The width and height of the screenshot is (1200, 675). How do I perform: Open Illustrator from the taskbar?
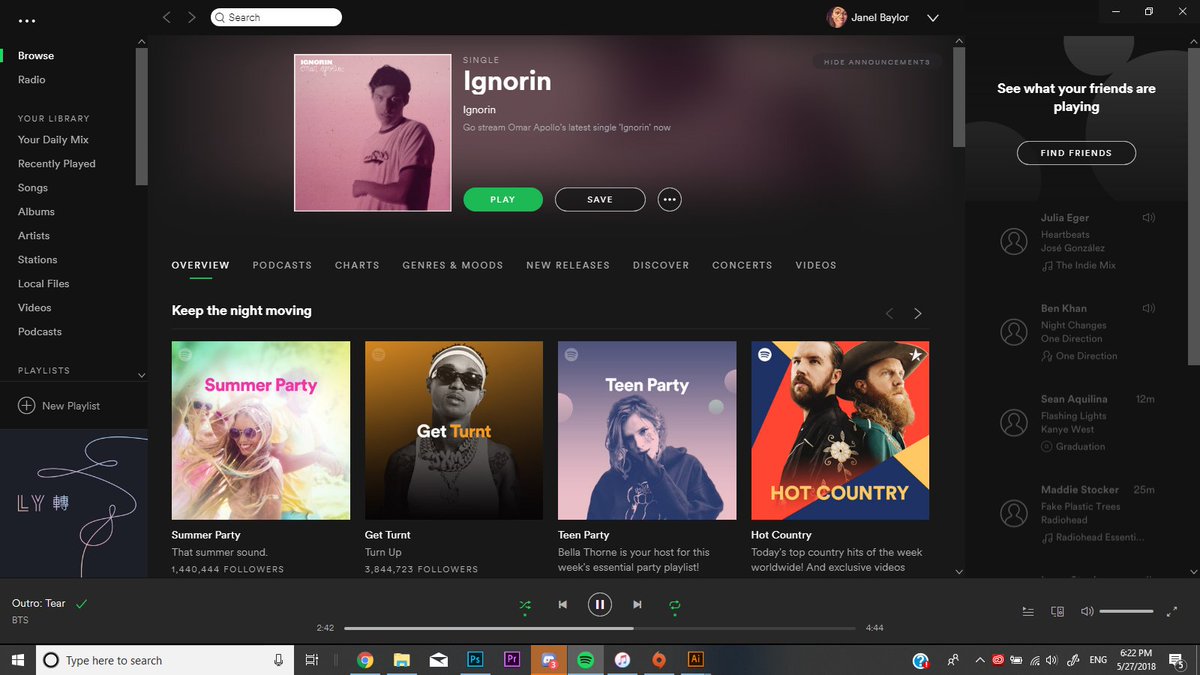(x=696, y=660)
